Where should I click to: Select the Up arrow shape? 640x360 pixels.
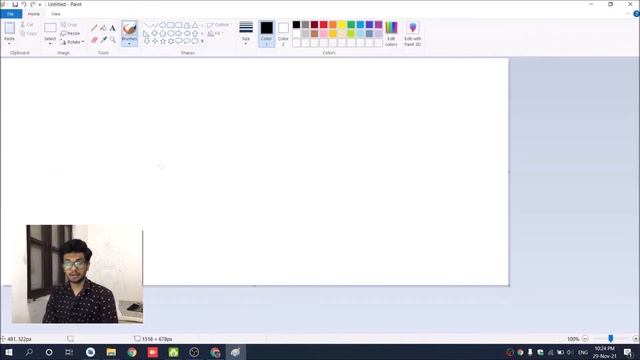[195, 33]
